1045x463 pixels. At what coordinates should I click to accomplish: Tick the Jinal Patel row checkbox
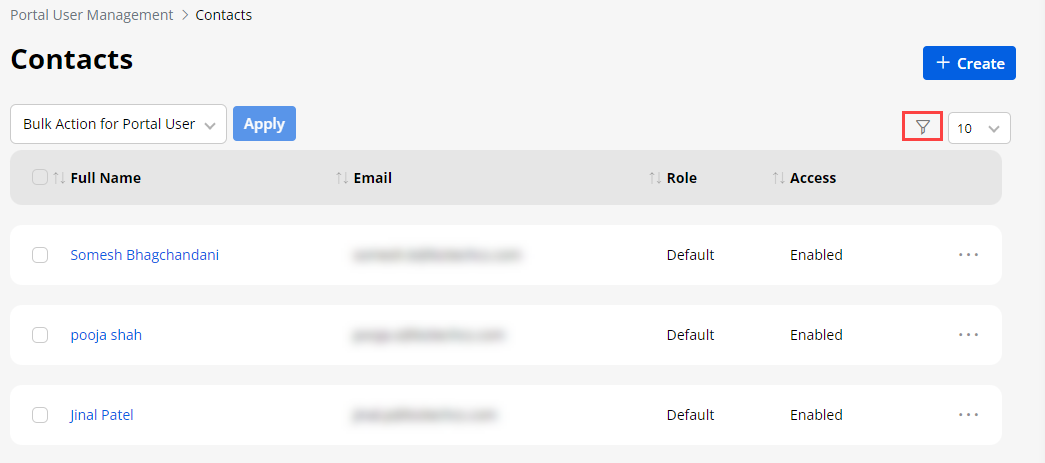40,415
